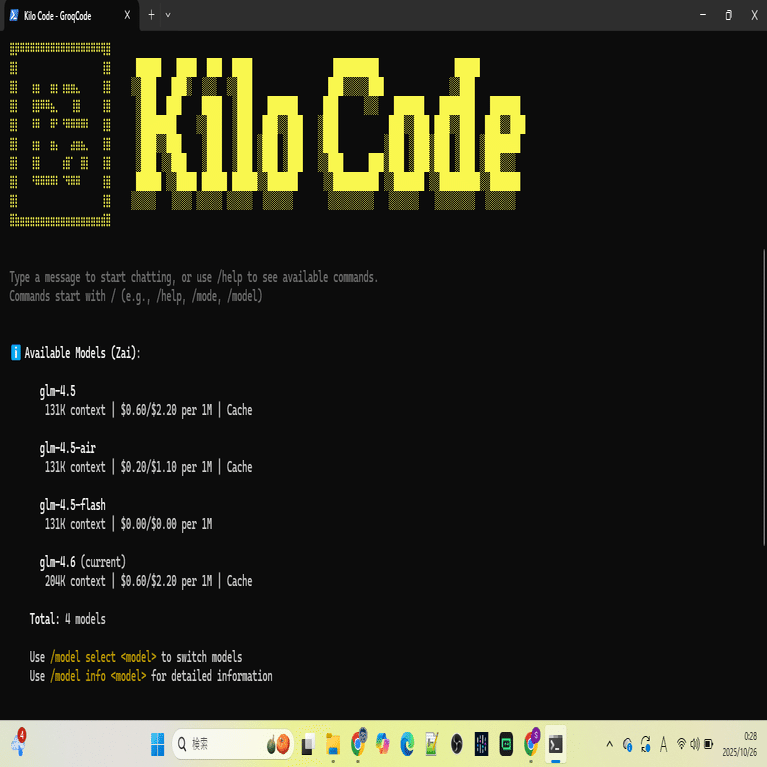Click the /model info <model> command text
This screenshot has width=767, height=767.
(x=98, y=676)
